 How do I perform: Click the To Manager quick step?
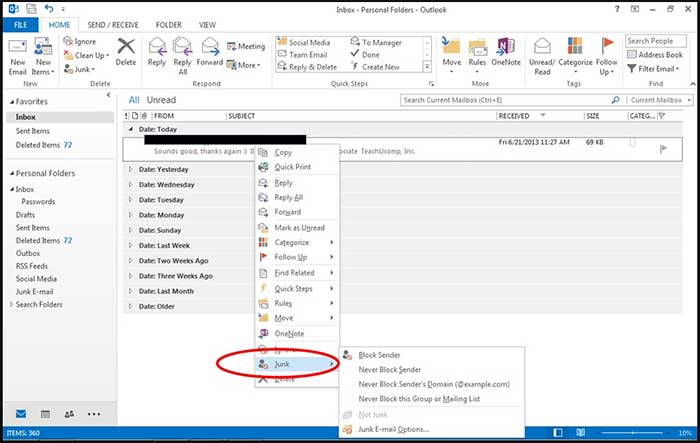point(376,42)
